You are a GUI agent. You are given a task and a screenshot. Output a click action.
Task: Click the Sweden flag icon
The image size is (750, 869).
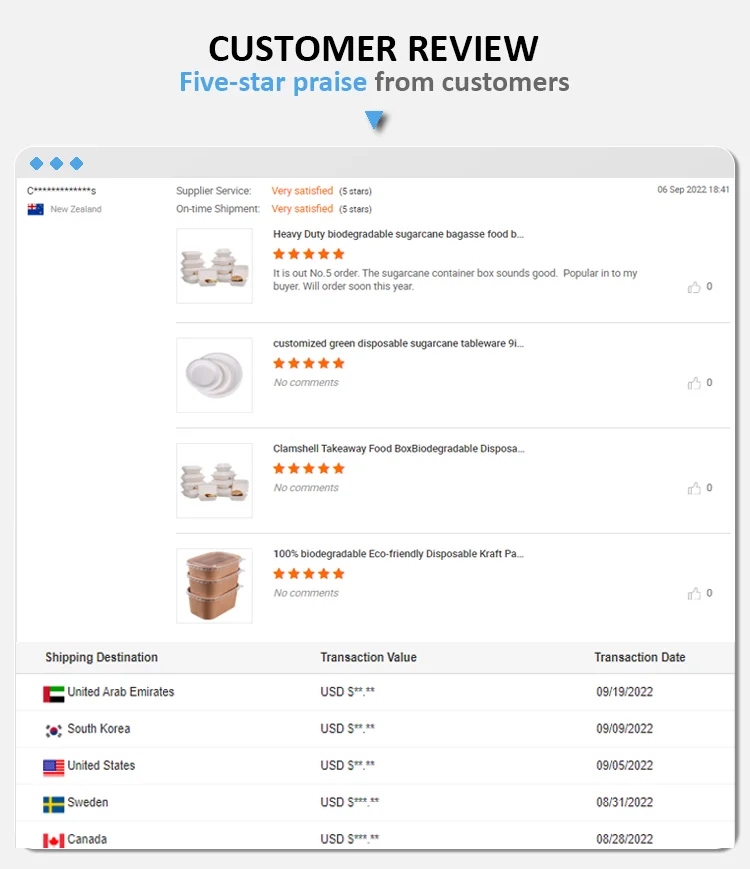(x=54, y=804)
